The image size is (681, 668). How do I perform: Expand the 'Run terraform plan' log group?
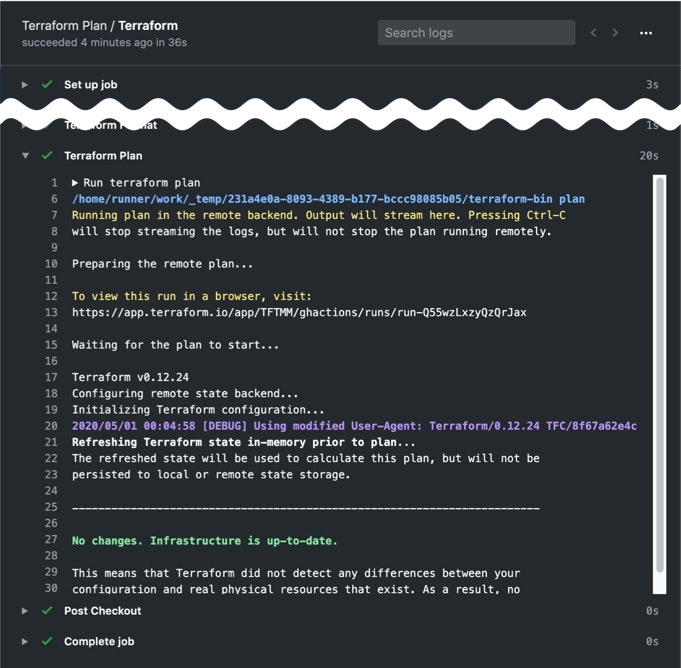[x=76, y=183]
